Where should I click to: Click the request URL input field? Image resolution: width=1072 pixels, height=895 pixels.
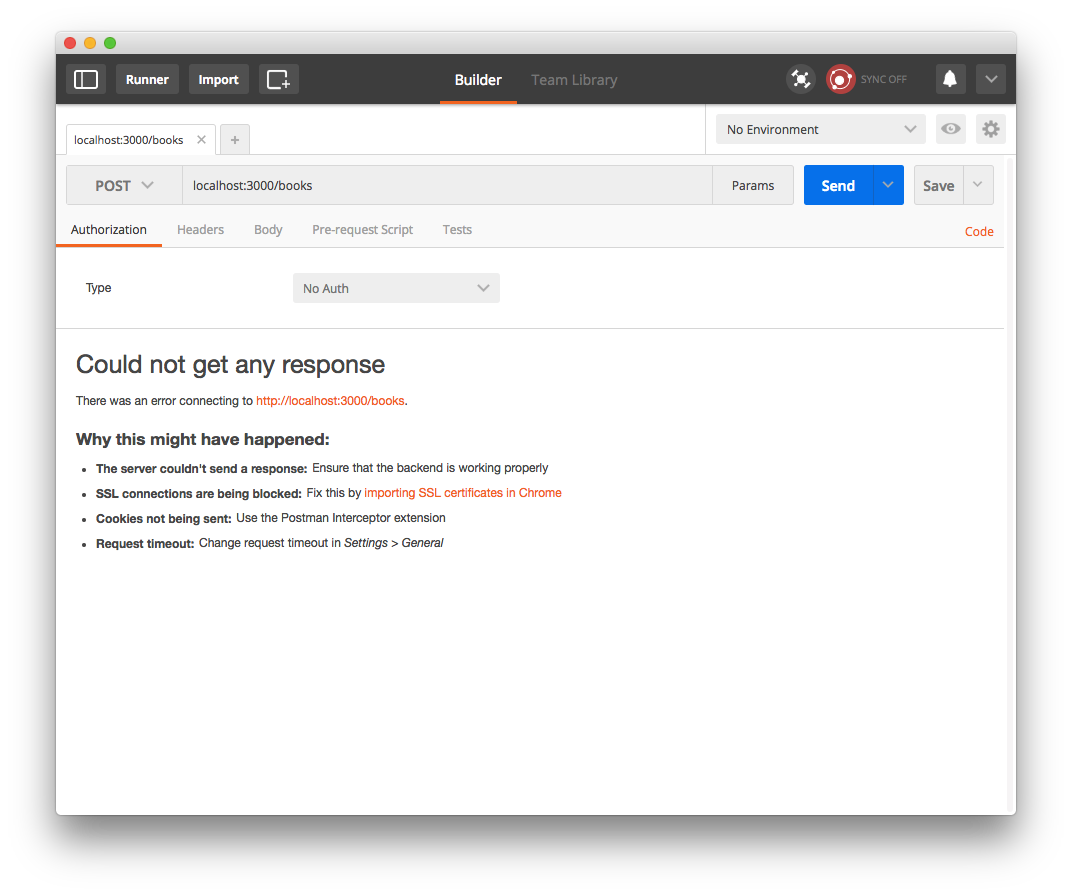(x=446, y=185)
